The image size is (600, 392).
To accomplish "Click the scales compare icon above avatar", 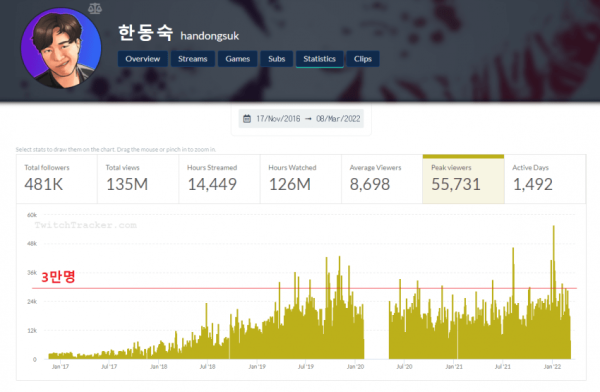I will (x=95, y=8).
